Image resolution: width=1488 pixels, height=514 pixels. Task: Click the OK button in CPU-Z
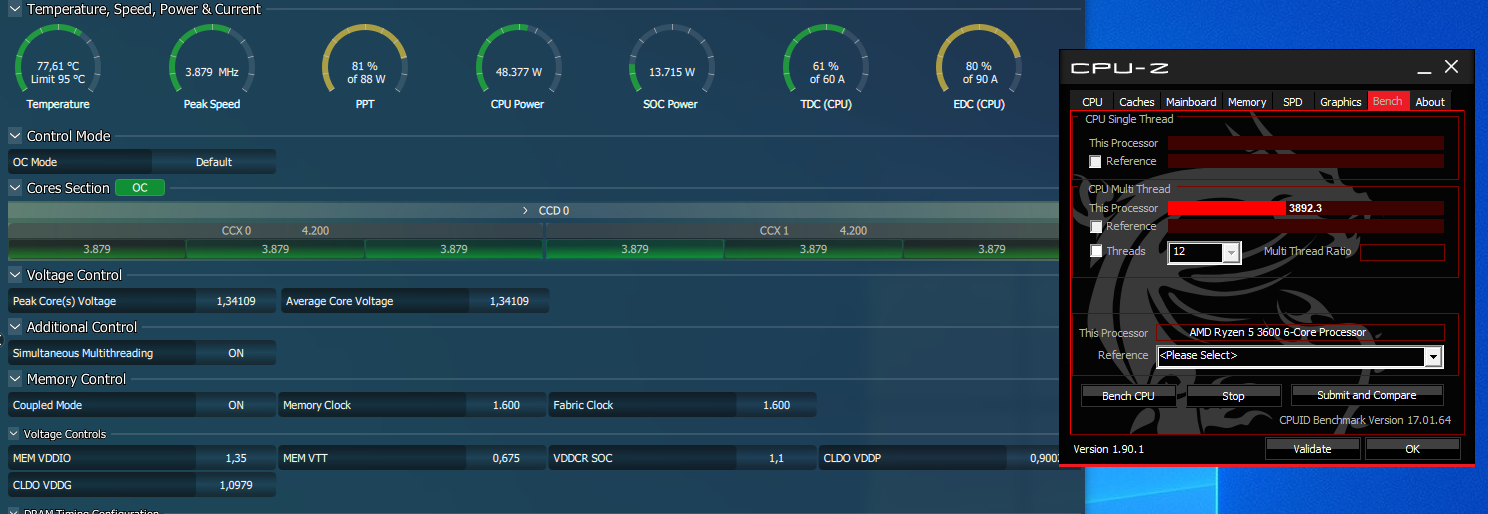tap(1412, 449)
